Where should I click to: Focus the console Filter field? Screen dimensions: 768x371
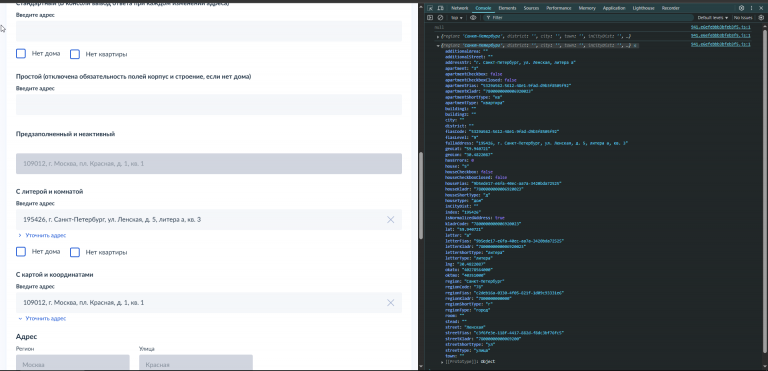tap(588, 18)
